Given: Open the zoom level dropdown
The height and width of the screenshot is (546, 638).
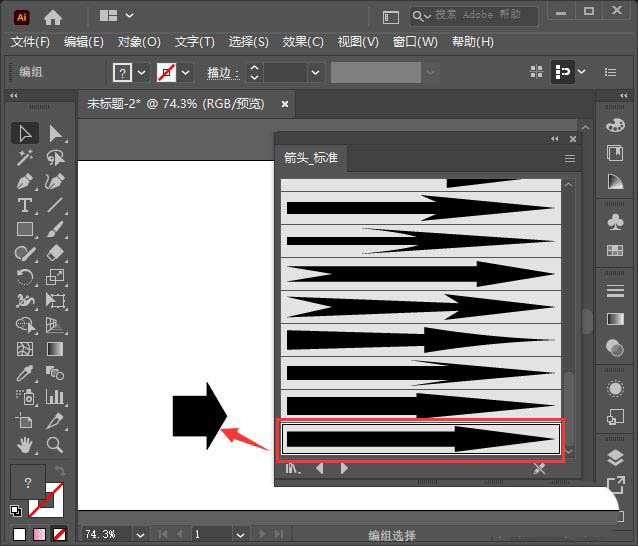Looking at the screenshot, I should tap(140, 534).
